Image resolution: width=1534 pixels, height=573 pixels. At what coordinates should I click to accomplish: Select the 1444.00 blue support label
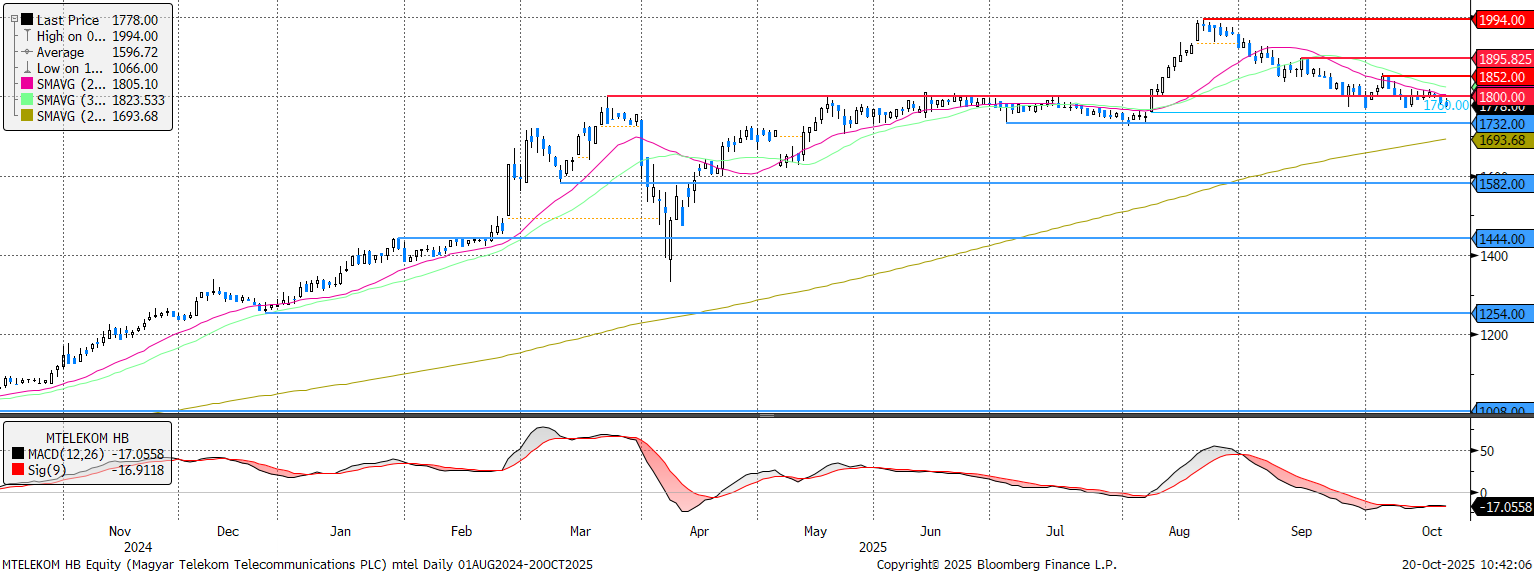tap(1501, 239)
